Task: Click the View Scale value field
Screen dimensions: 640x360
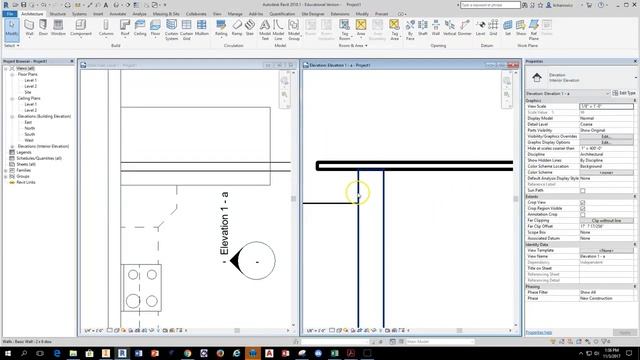Action: [606, 106]
